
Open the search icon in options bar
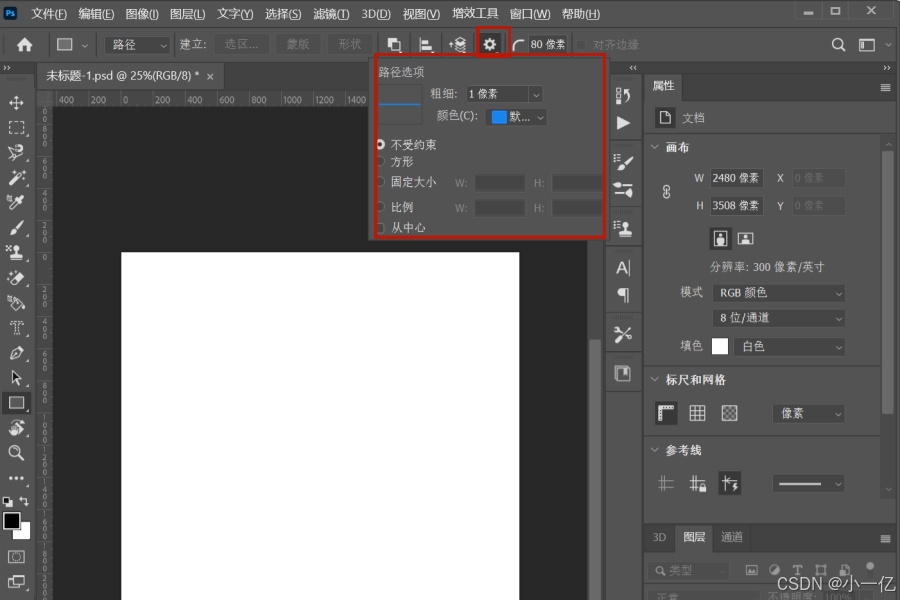click(839, 45)
